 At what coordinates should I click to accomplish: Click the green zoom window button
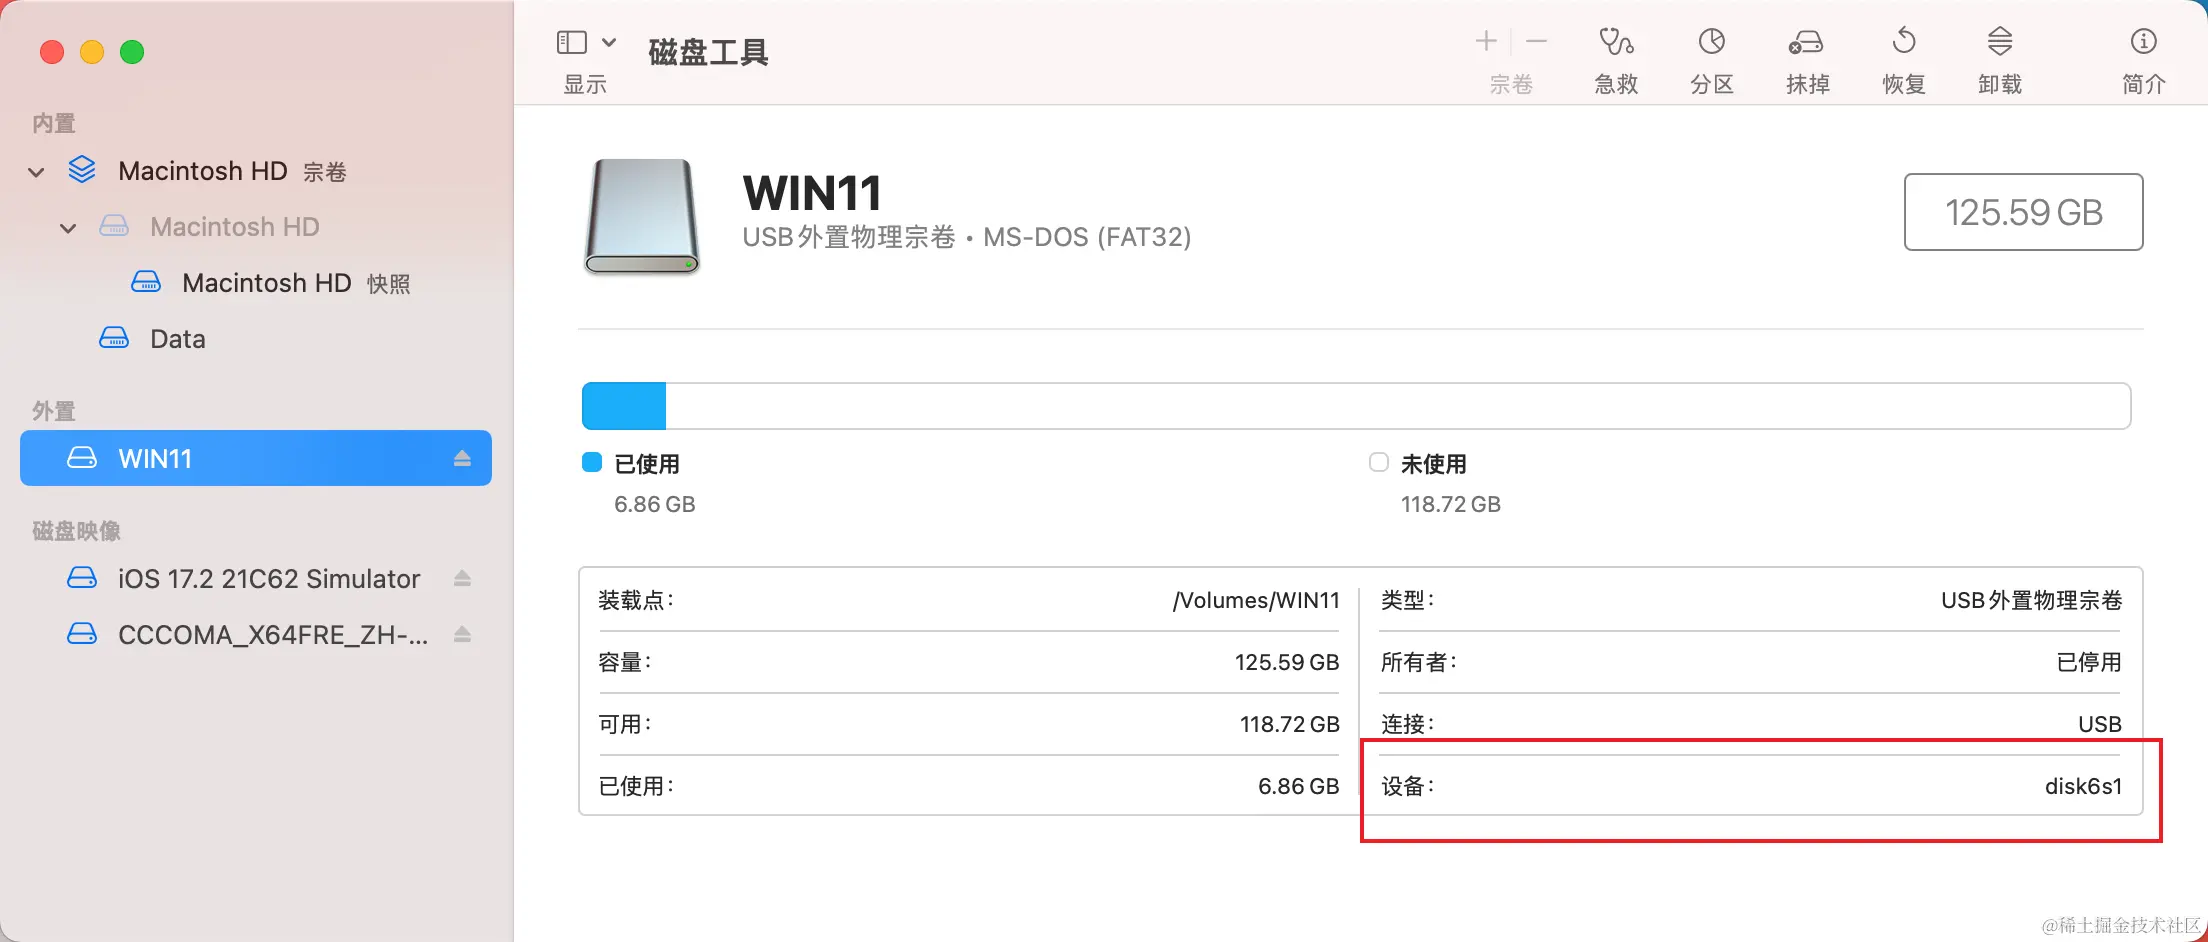132,52
